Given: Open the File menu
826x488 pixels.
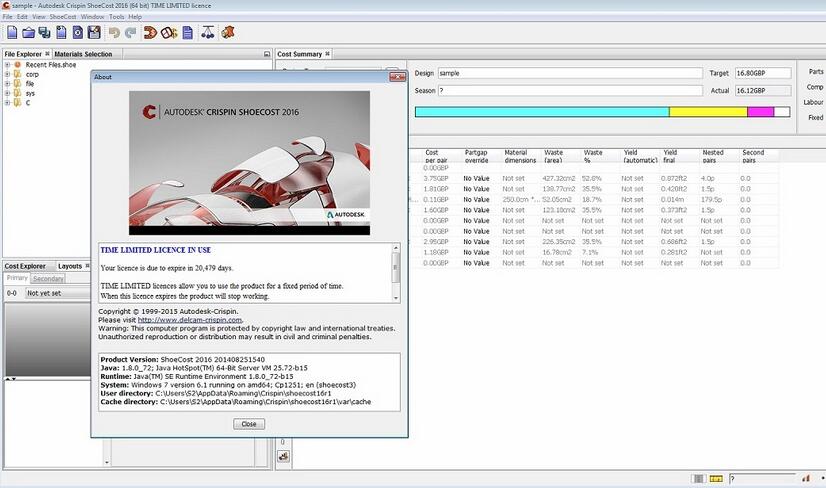Looking at the screenshot, I should [7, 17].
